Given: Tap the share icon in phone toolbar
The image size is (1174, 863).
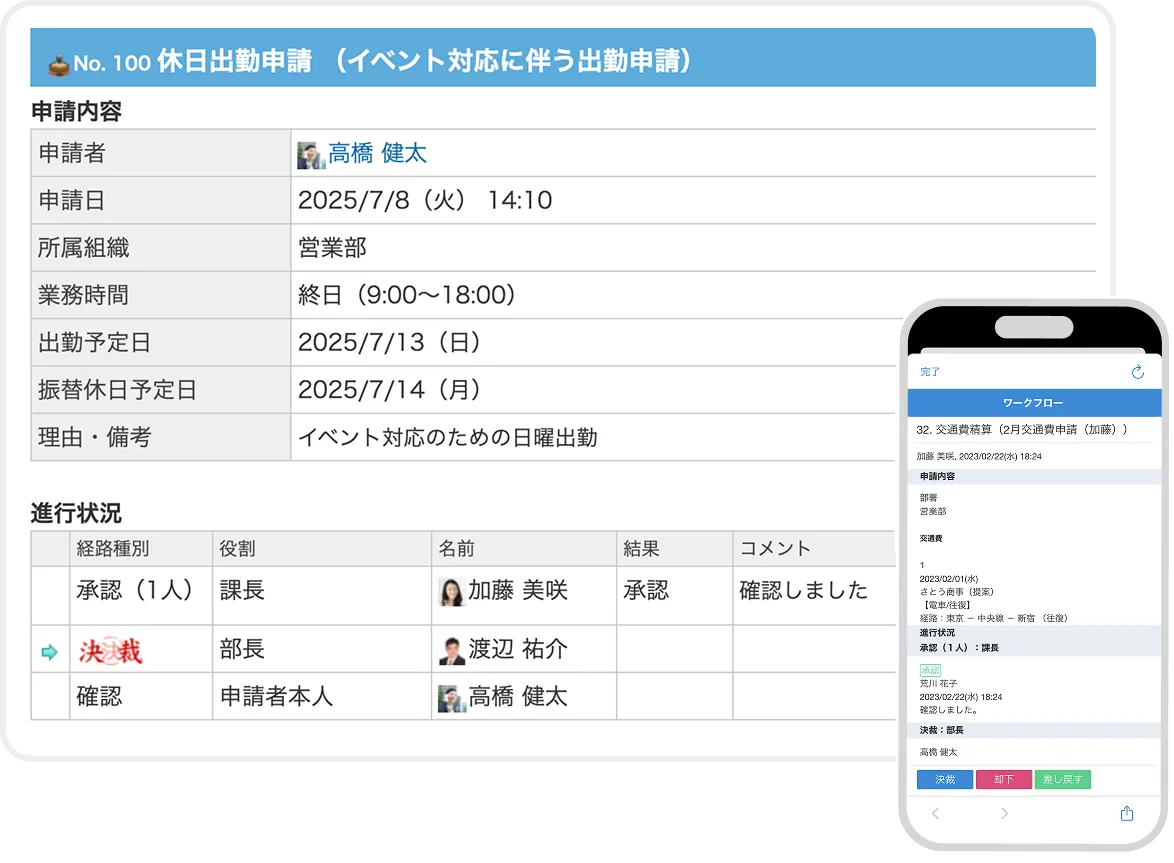Looking at the screenshot, I should click(1127, 813).
